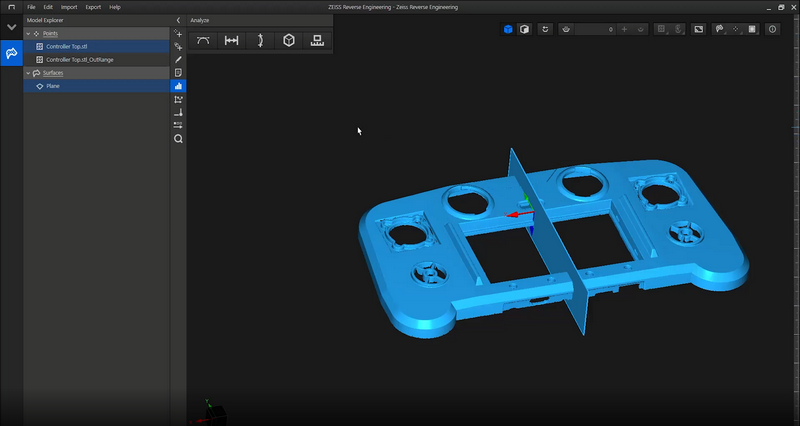Screen dimensions: 800x426
Task: Select the Plane surface item
Action: 52,86
